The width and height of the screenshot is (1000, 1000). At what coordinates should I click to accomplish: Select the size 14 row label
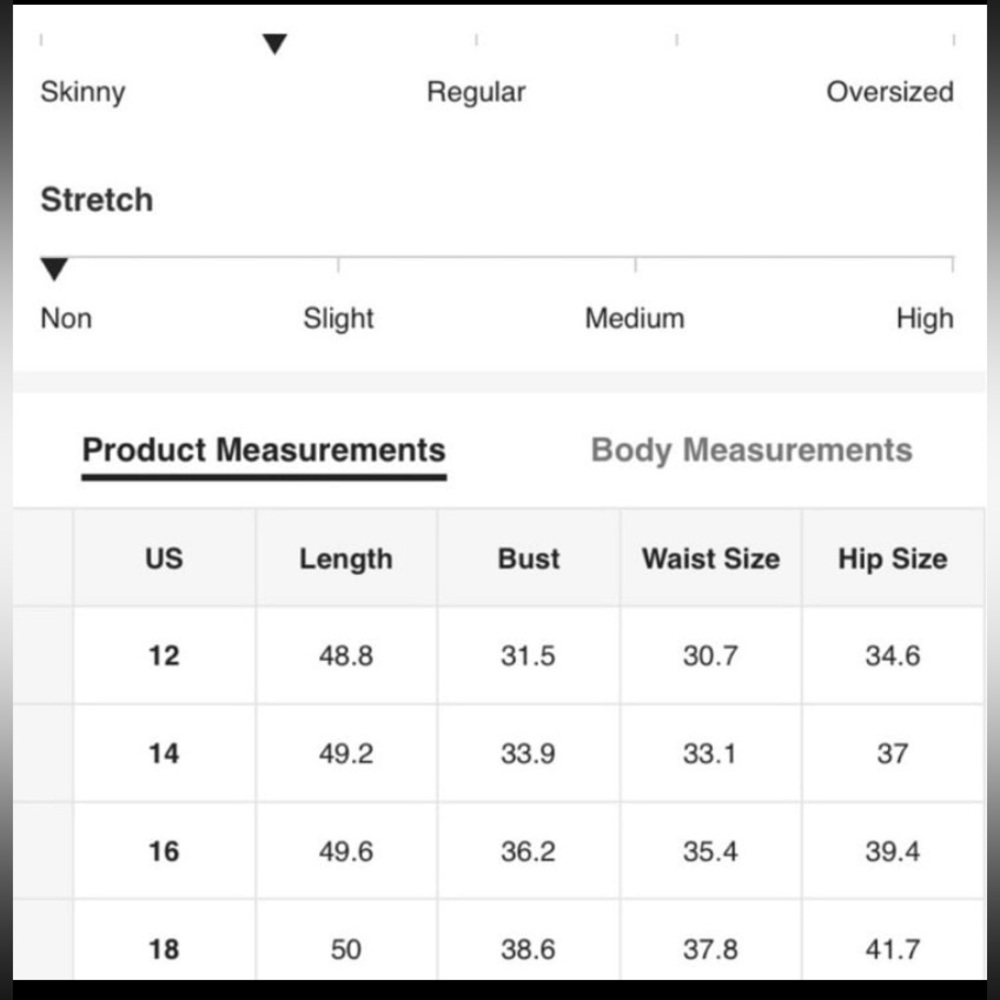(x=164, y=754)
